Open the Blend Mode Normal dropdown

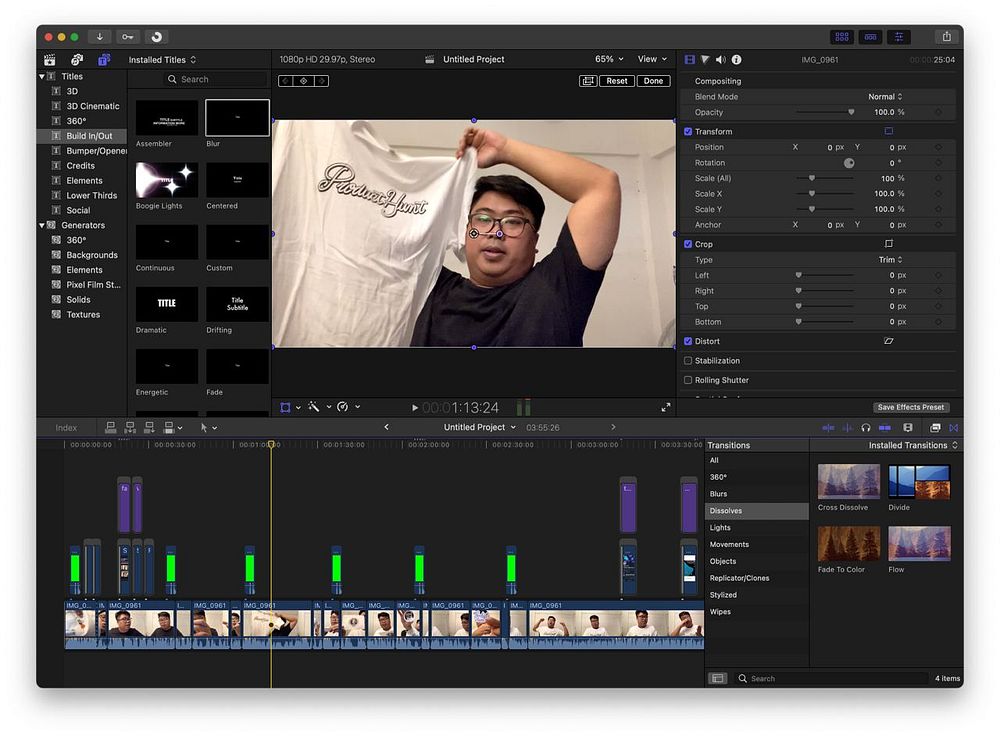coord(885,97)
